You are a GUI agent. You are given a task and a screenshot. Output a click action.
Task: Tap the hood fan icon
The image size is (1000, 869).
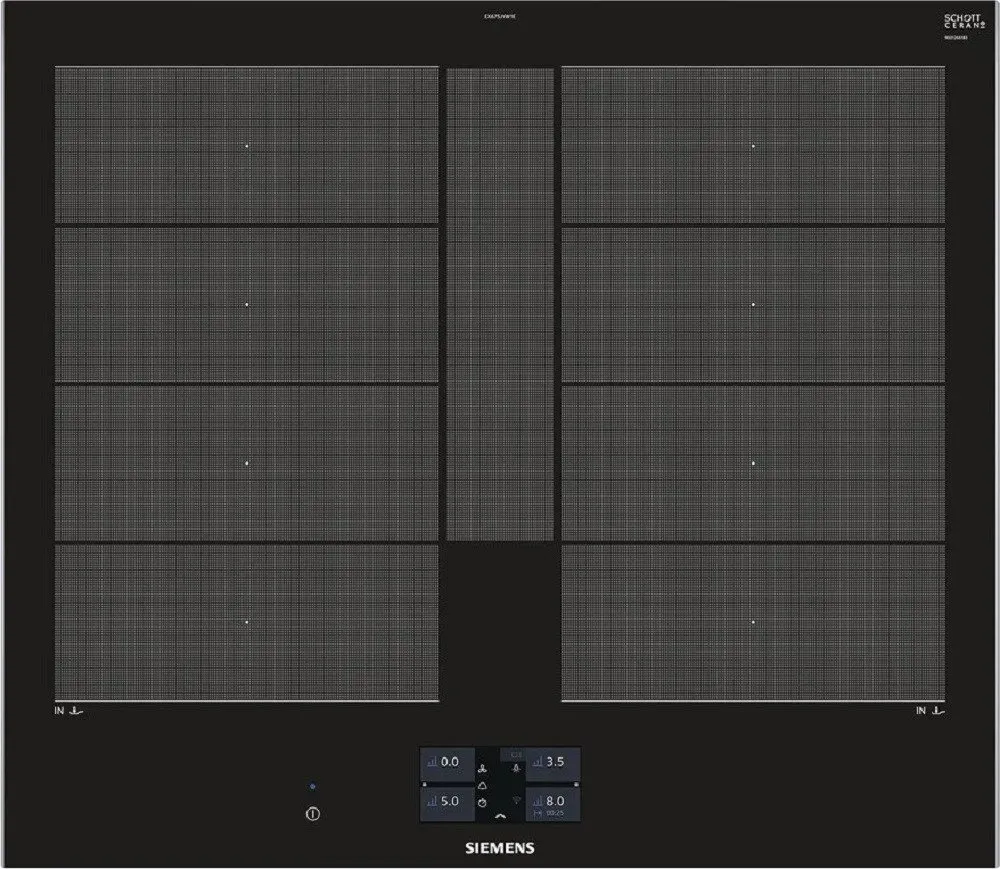(x=483, y=769)
